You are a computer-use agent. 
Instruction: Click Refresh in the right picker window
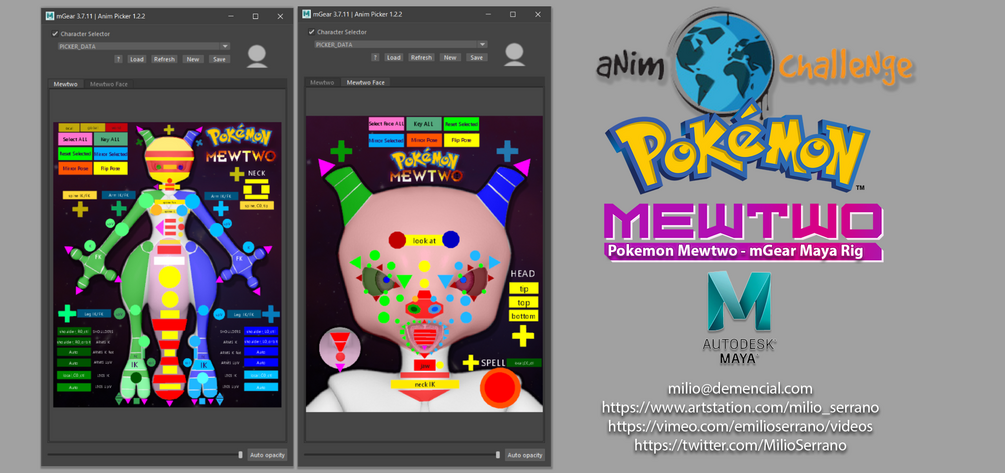tap(421, 57)
